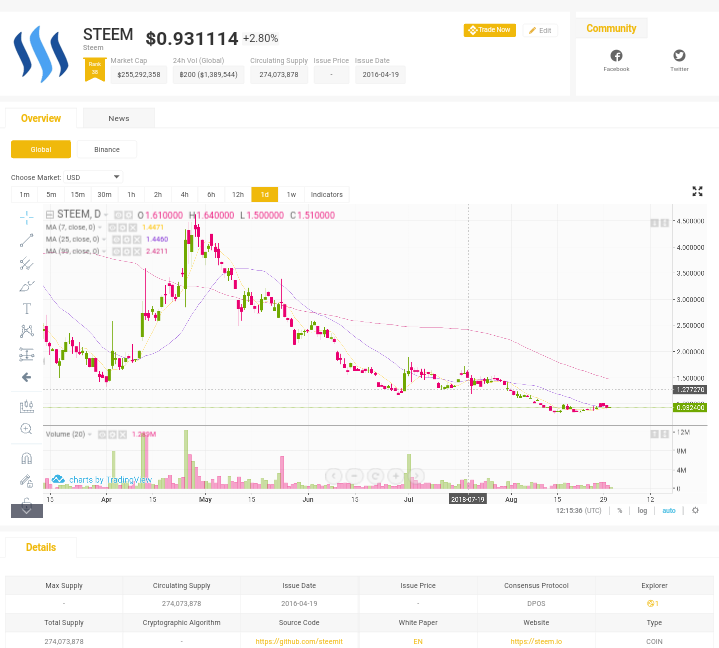Switch to the Overview tab

[41, 118]
